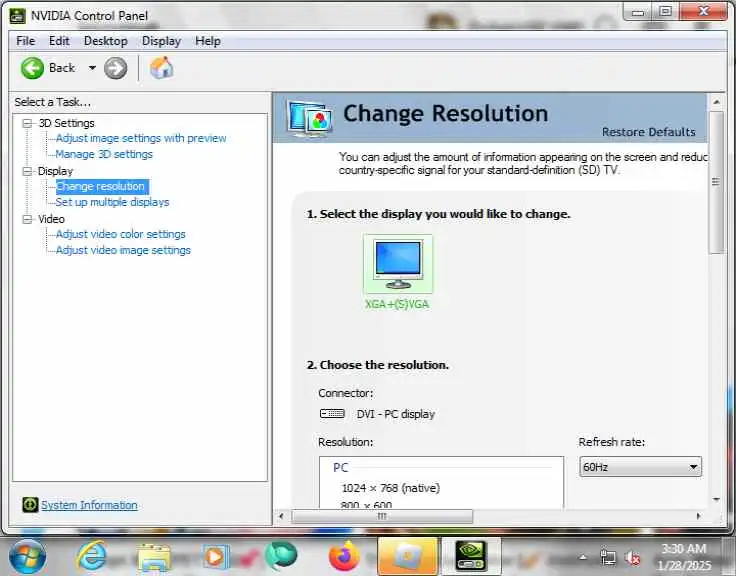Click NVIDIA Control Panel taskbar button
Viewport: 736px width, 576px height.
point(471,557)
